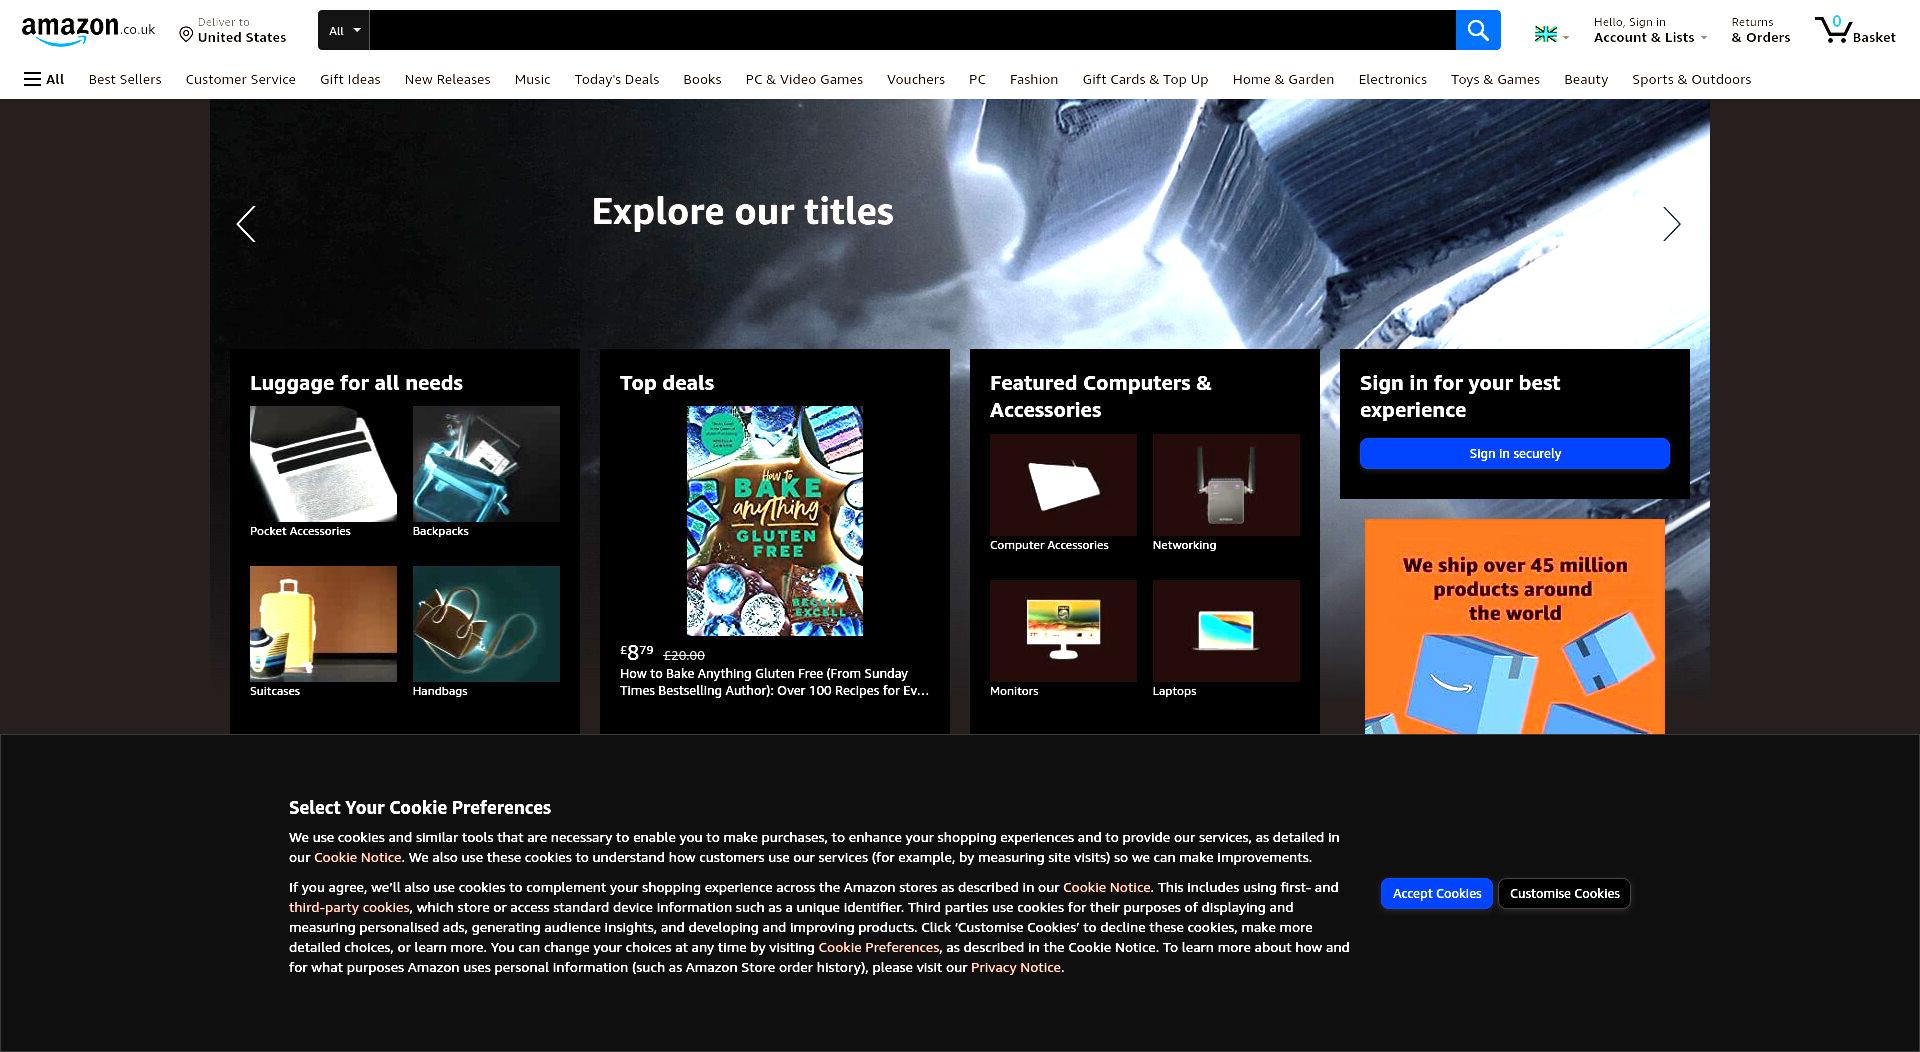Click the Amazon.co.uk logo

pos(88,30)
